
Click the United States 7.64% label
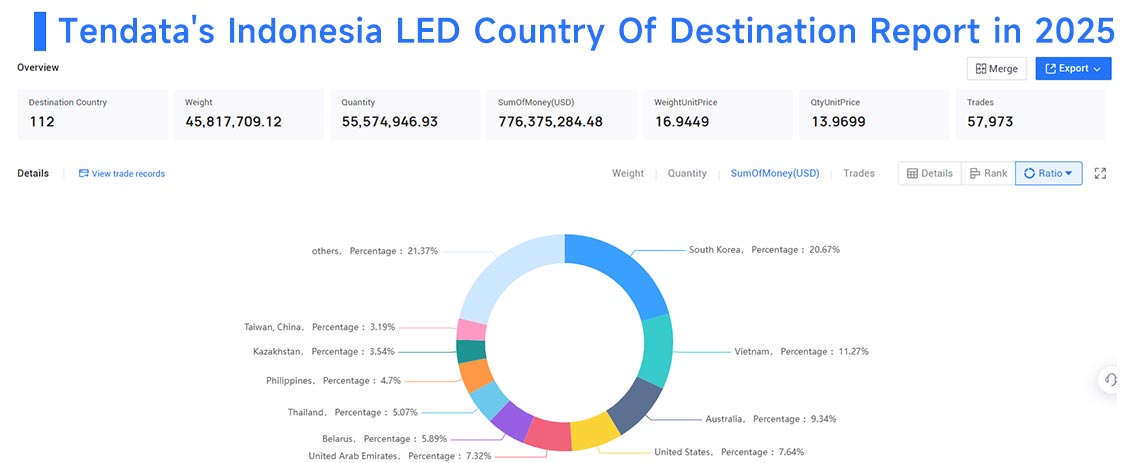coord(729,452)
